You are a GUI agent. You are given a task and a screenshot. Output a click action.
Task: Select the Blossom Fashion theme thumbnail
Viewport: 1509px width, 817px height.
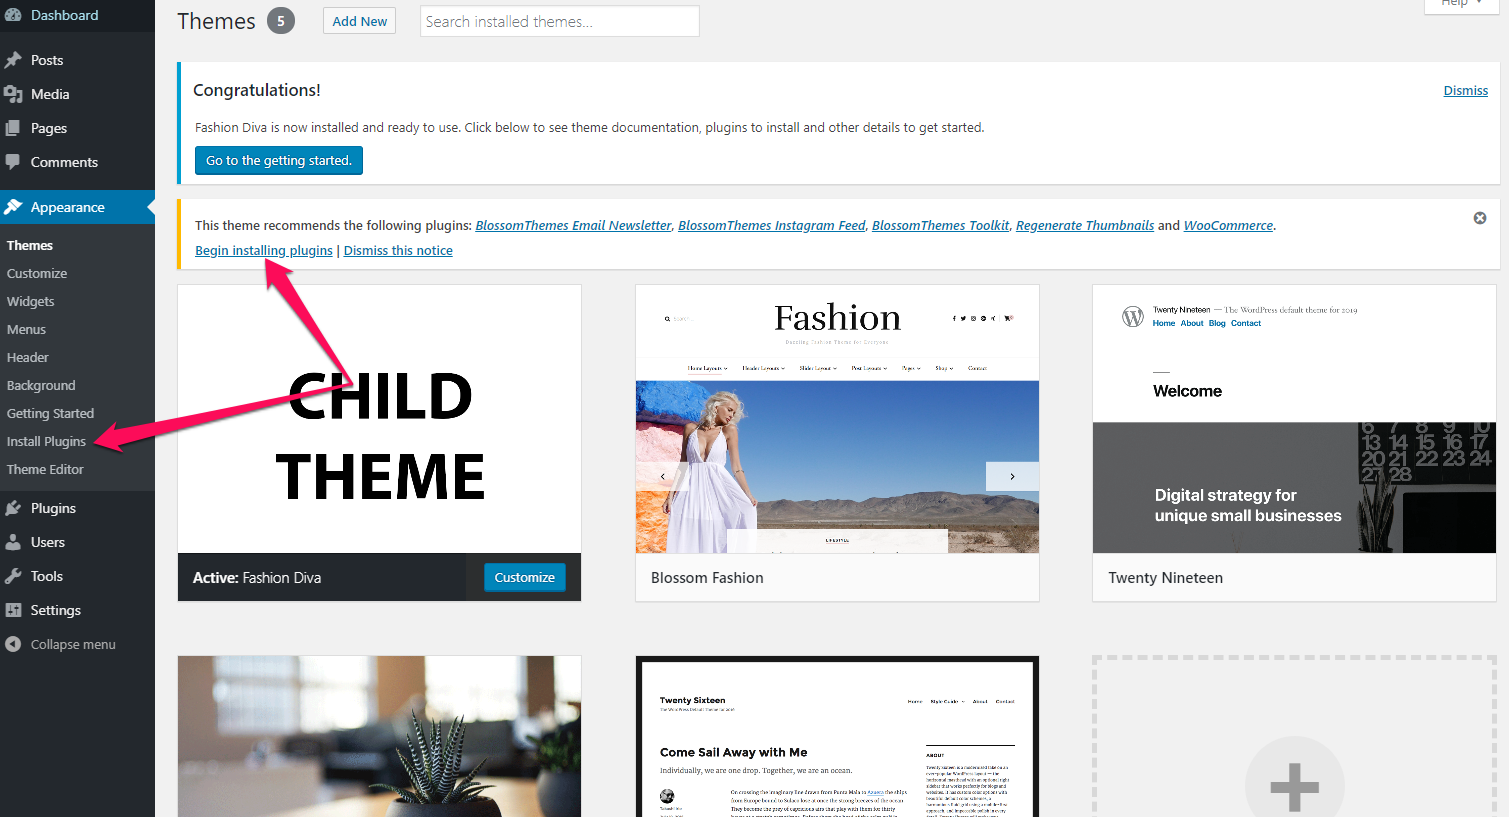(837, 419)
